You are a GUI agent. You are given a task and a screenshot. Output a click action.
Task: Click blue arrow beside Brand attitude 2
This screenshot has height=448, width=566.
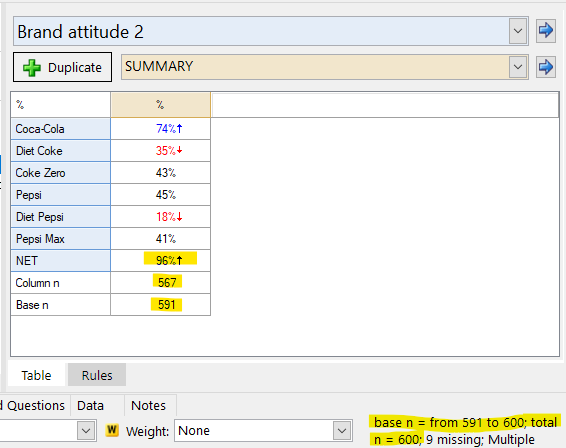click(545, 30)
